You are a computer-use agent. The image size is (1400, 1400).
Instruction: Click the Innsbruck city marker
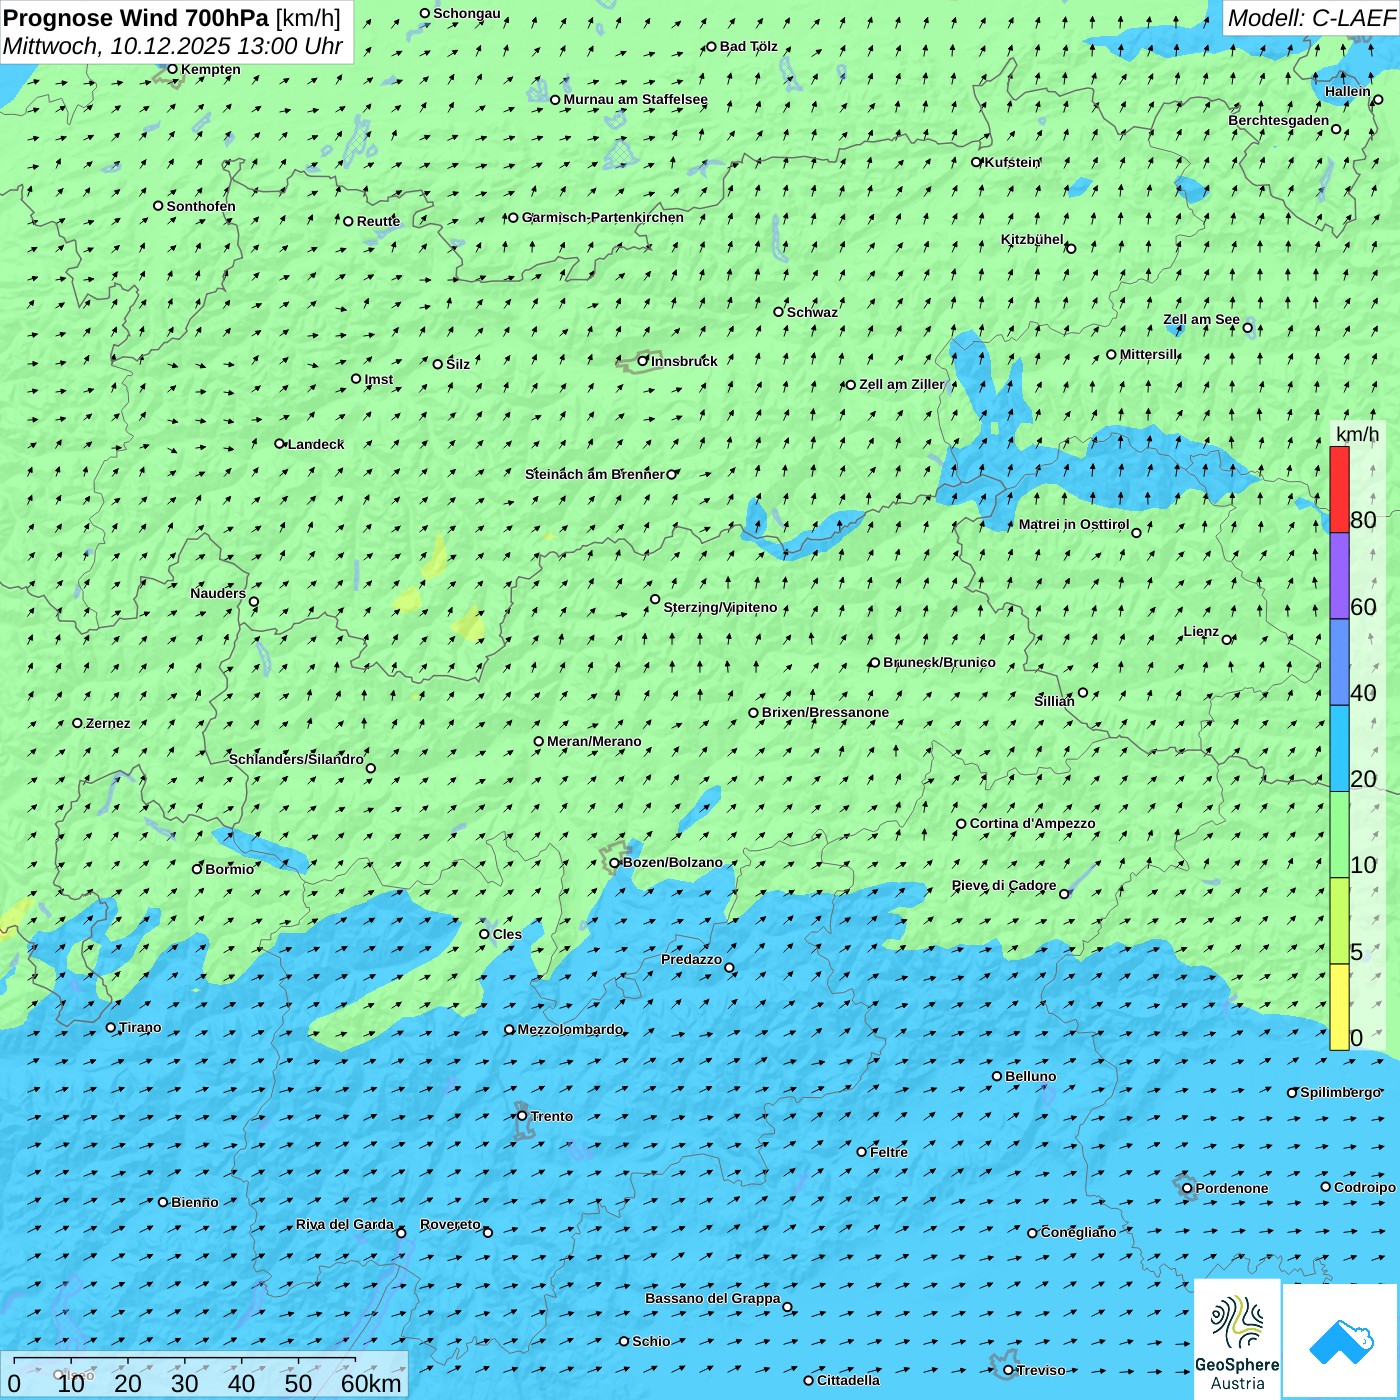click(x=643, y=361)
